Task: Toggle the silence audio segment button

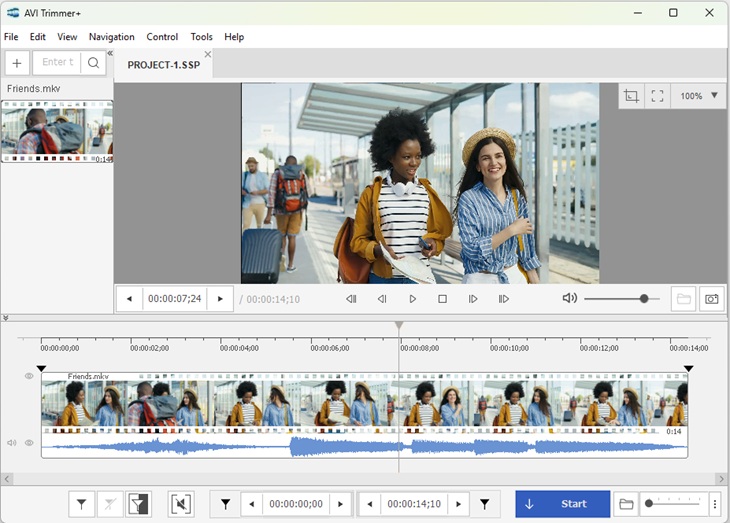Action: (181, 504)
